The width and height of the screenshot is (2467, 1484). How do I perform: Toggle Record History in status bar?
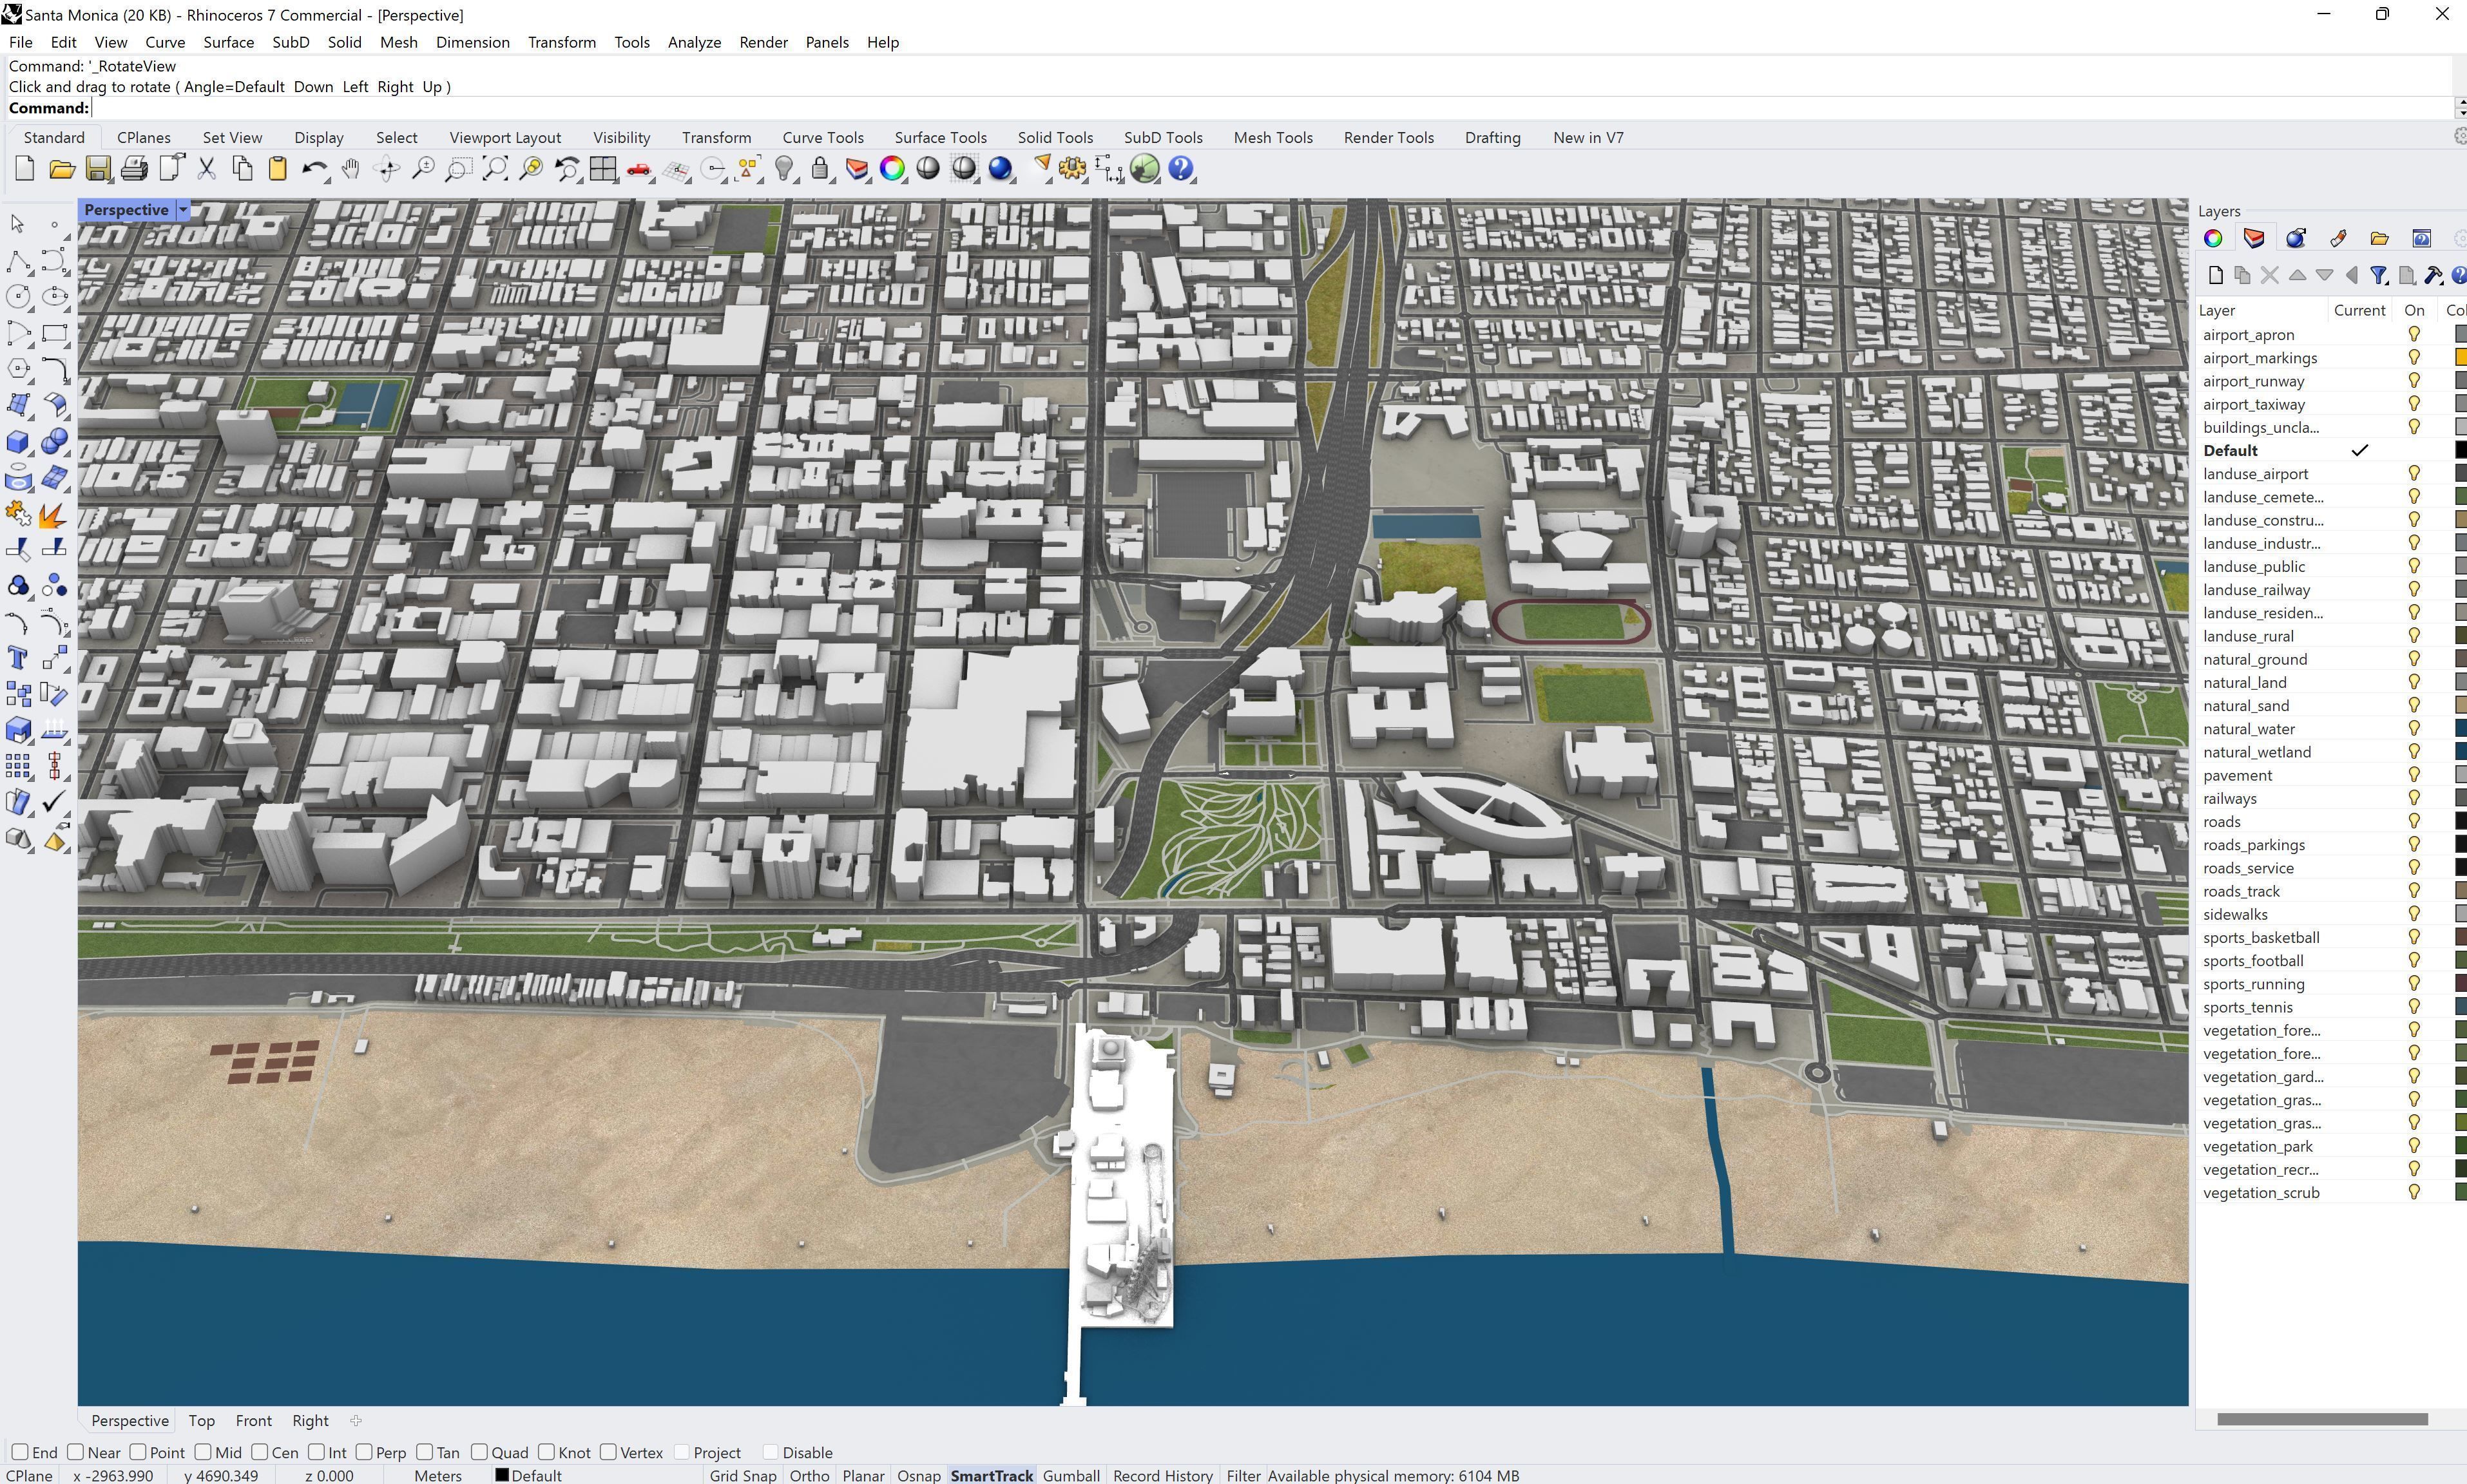tap(1162, 1475)
